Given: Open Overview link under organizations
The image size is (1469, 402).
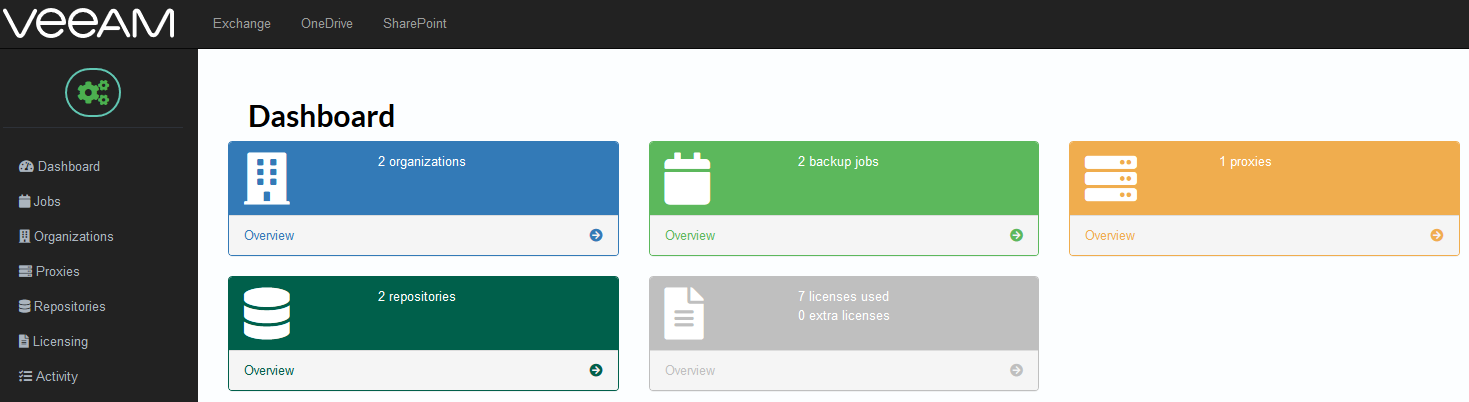Looking at the screenshot, I should point(269,235).
